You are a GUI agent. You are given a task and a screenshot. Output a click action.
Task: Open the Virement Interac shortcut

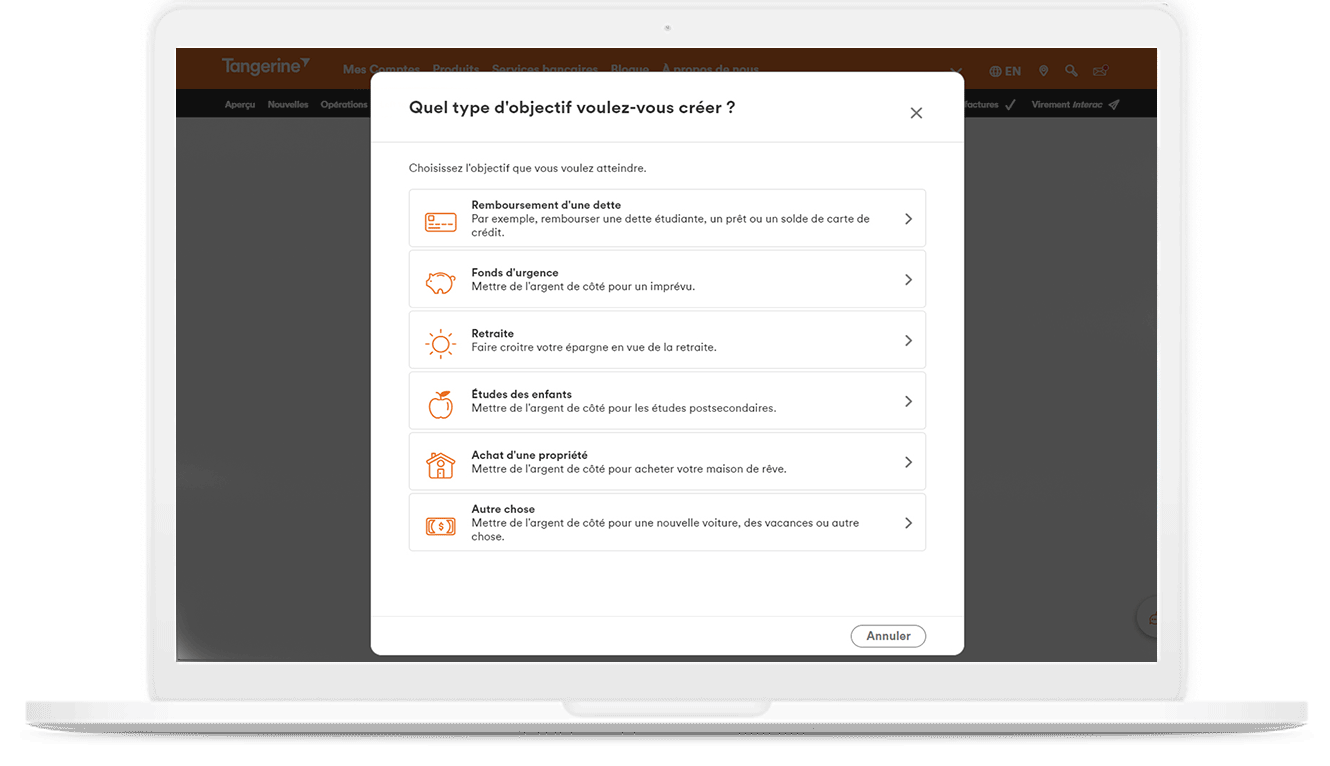pos(1075,104)
